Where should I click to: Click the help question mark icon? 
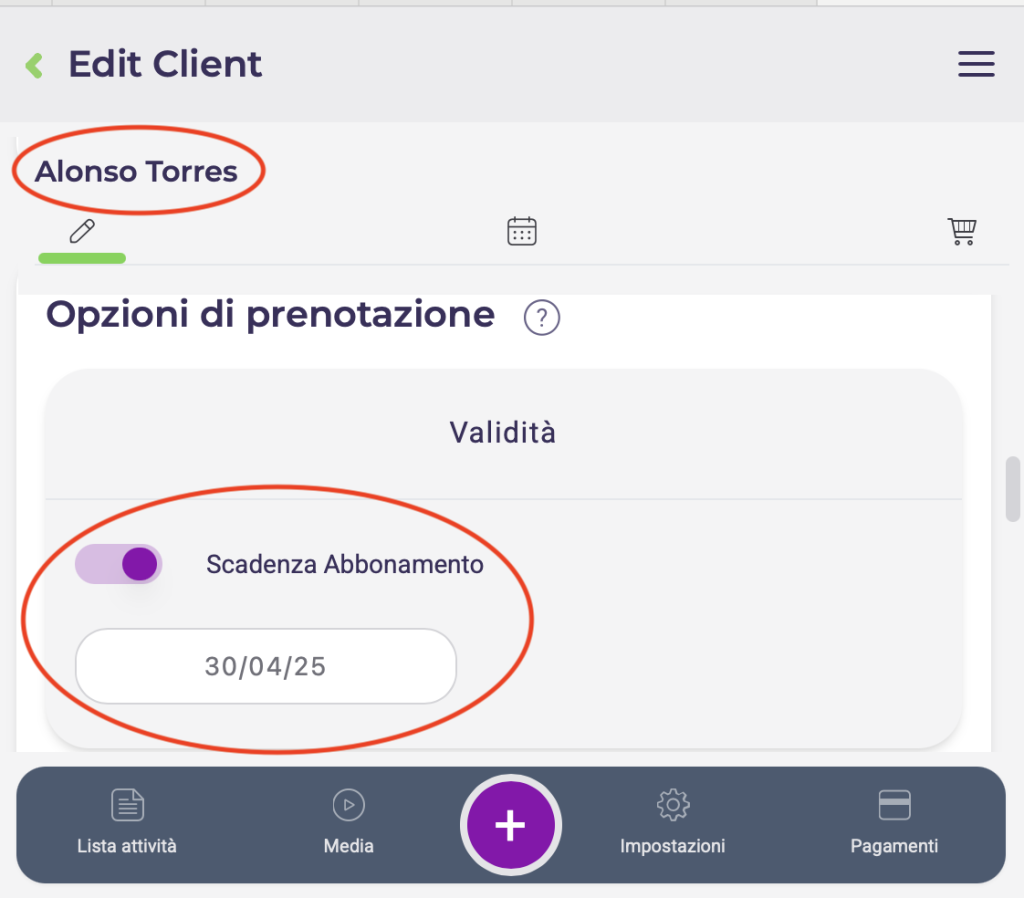[x=542, y=318]
